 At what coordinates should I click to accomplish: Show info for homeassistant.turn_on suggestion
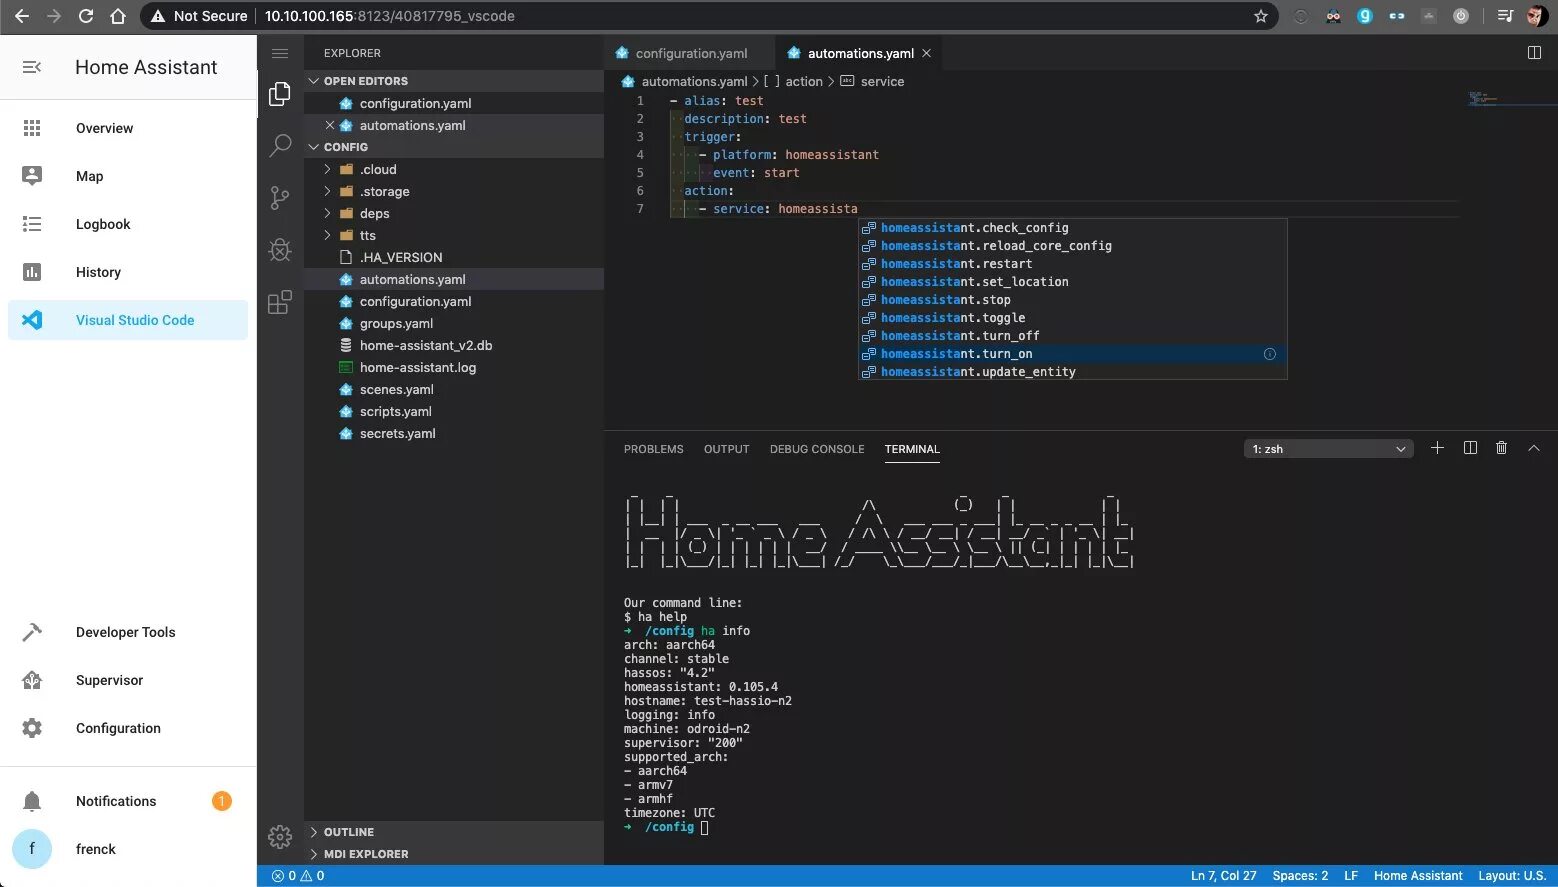pyautogui.click(x=1269, y=354)
